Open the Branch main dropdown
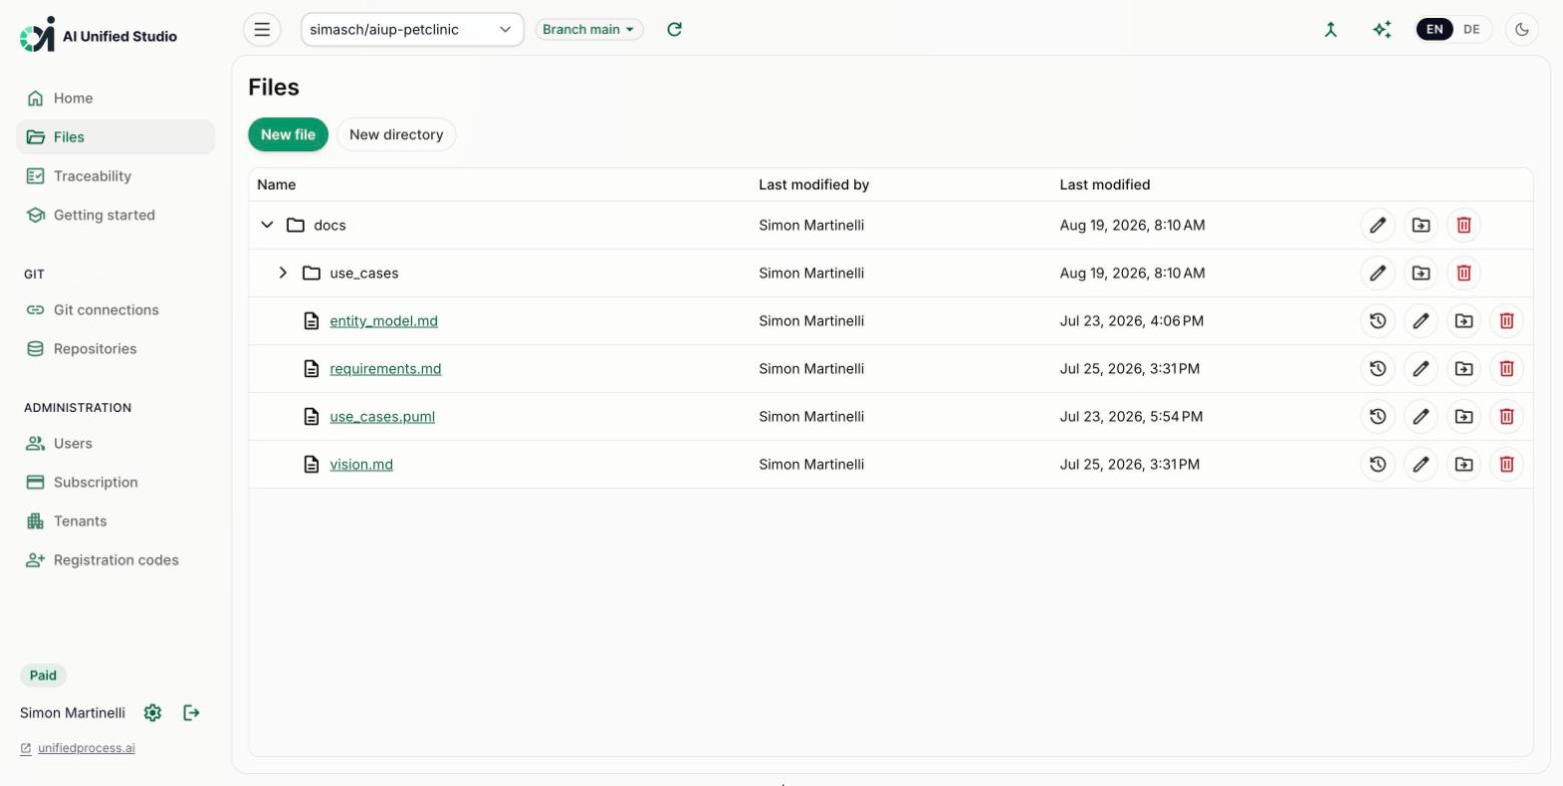 (x=589, y=30)
